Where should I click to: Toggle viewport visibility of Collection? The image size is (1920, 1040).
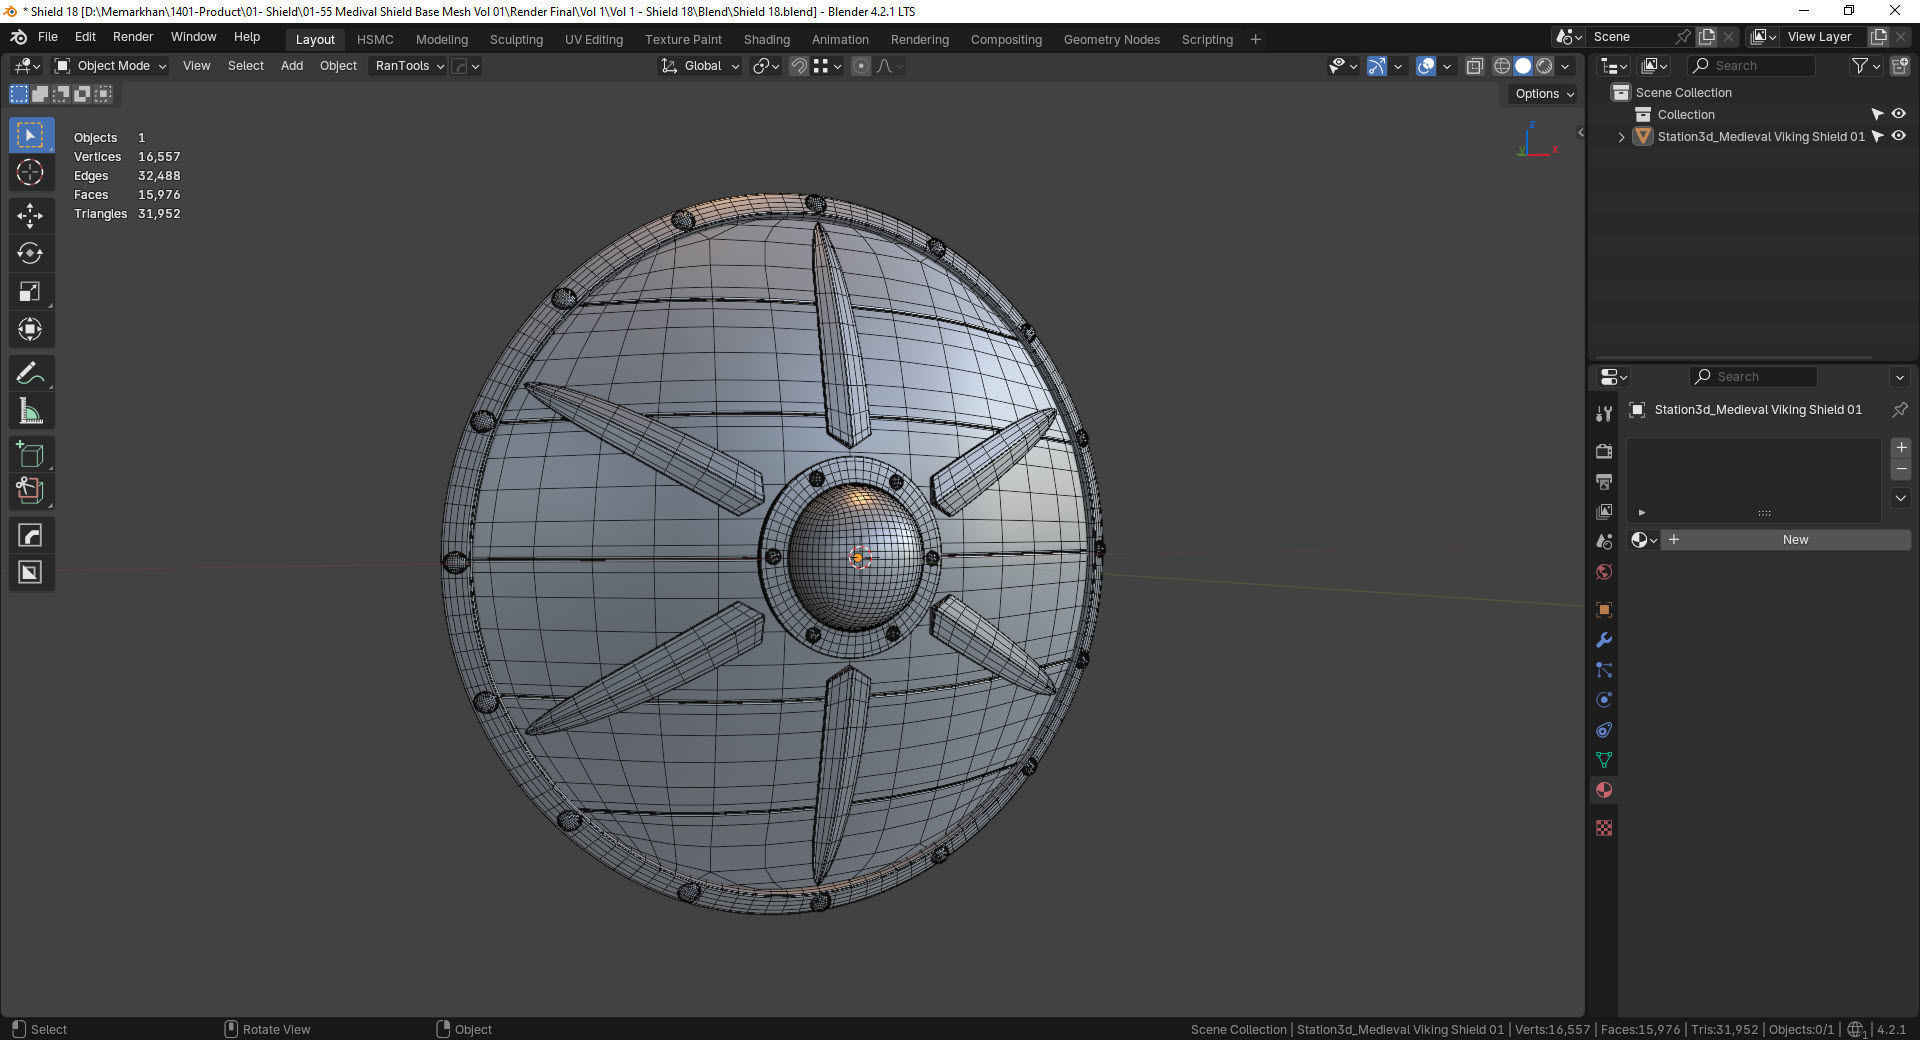(1898, 114)
